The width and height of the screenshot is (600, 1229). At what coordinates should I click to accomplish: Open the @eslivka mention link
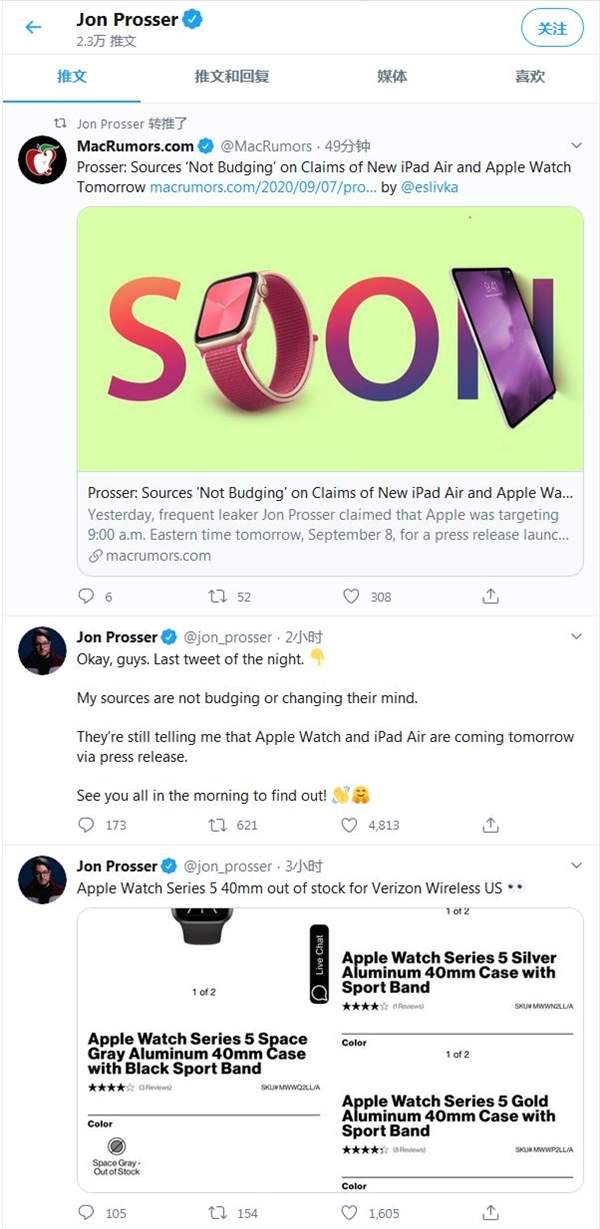[x=429, y=187]
